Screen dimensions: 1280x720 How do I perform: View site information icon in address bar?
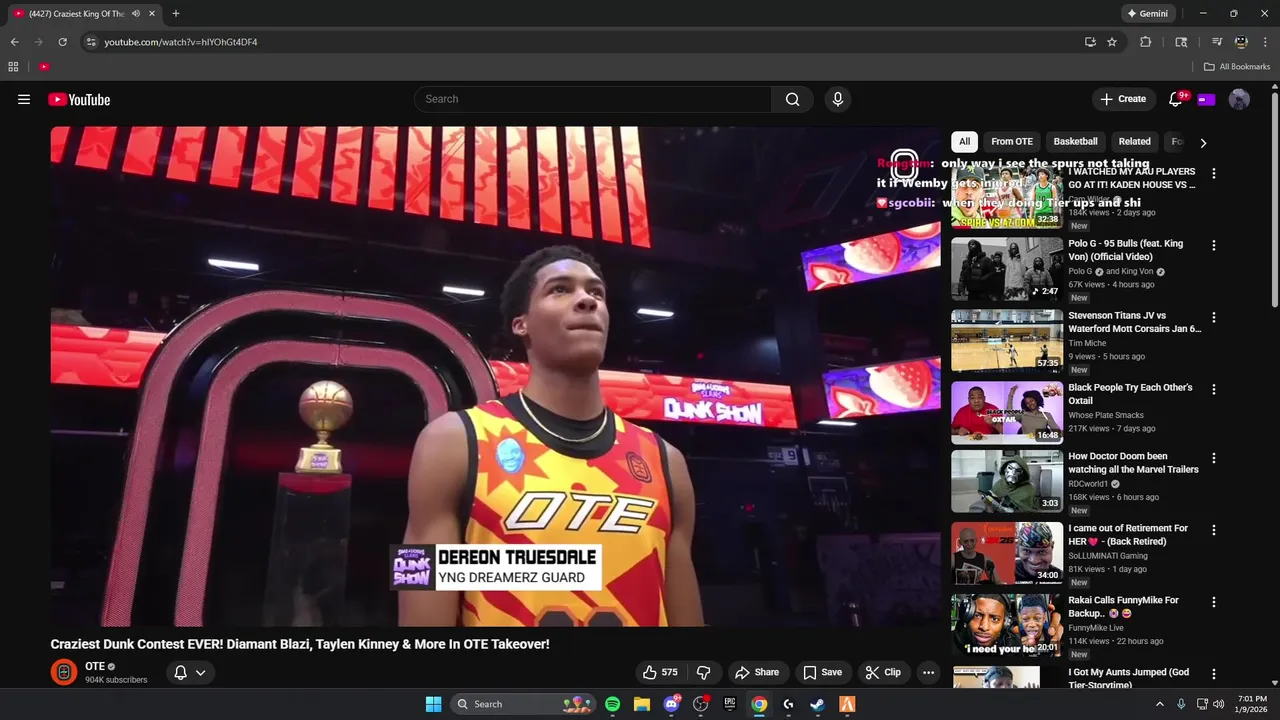point(91,42)
